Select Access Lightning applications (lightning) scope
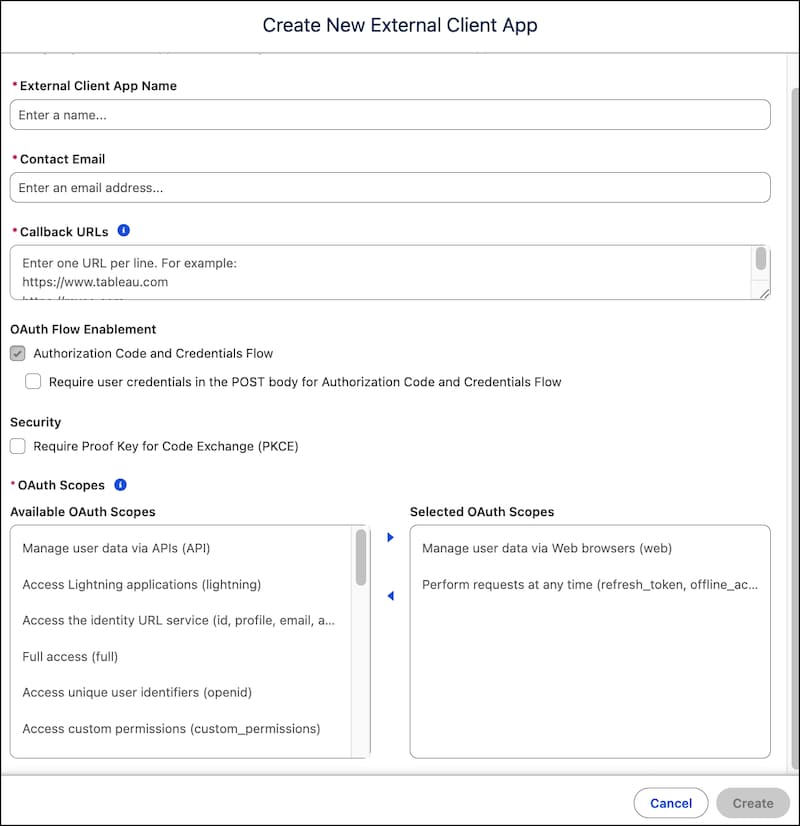The image size is (800, 826). [182, 585]
